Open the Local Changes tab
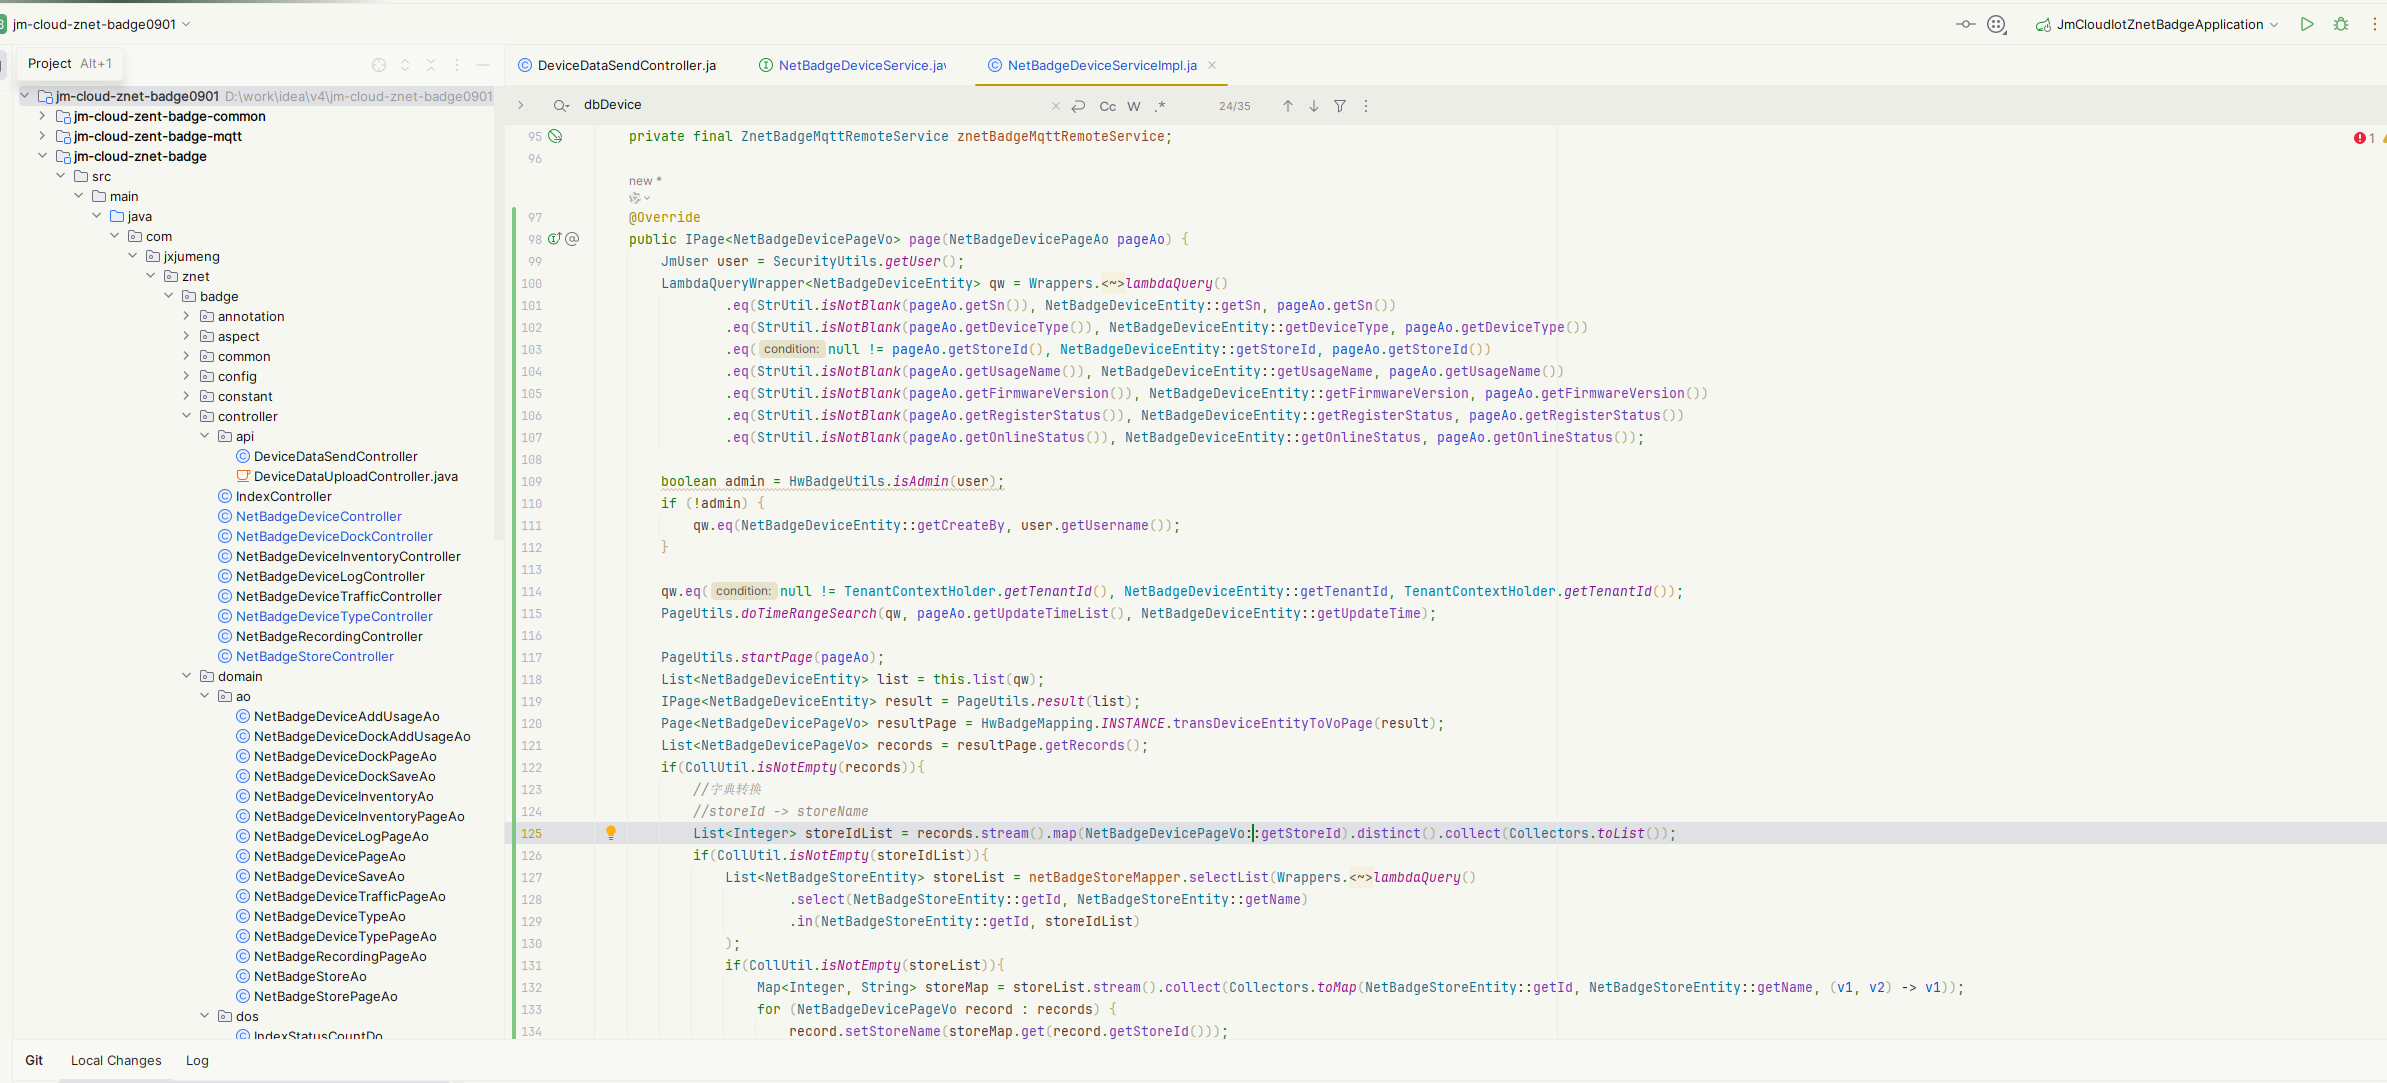This screenshot has height=1083, width=2387. coord(116,1060)
